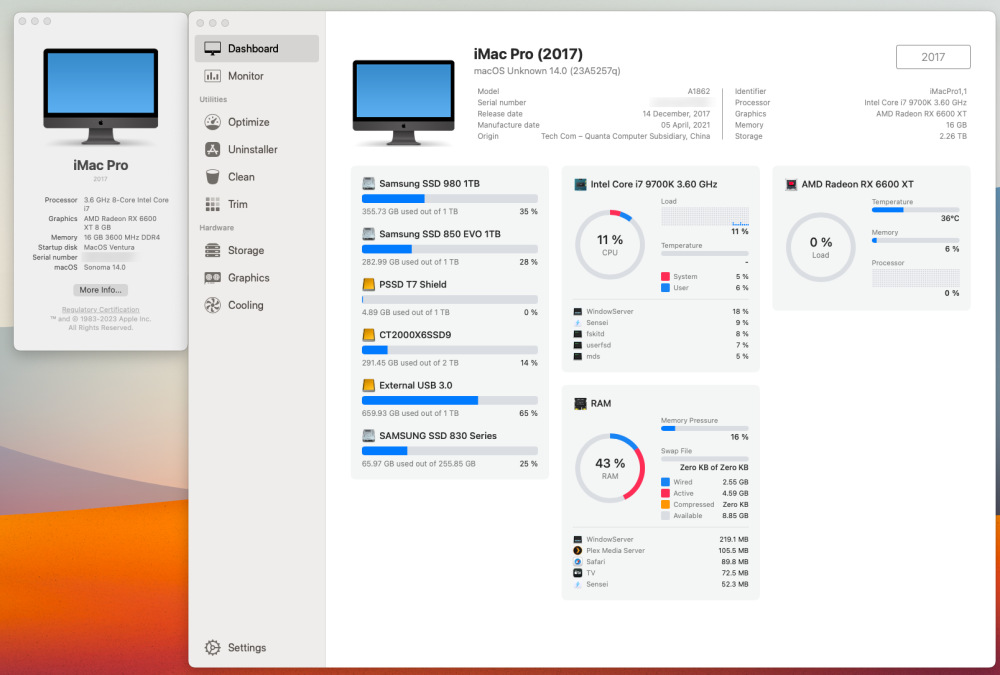Click the TV app icon in RAM list

click(x=578, y=573)
